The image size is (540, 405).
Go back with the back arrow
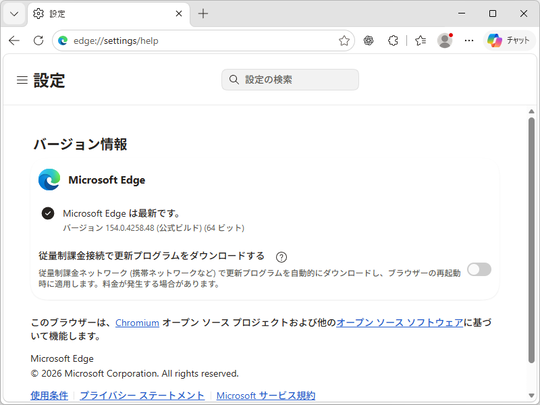point(14,41)
